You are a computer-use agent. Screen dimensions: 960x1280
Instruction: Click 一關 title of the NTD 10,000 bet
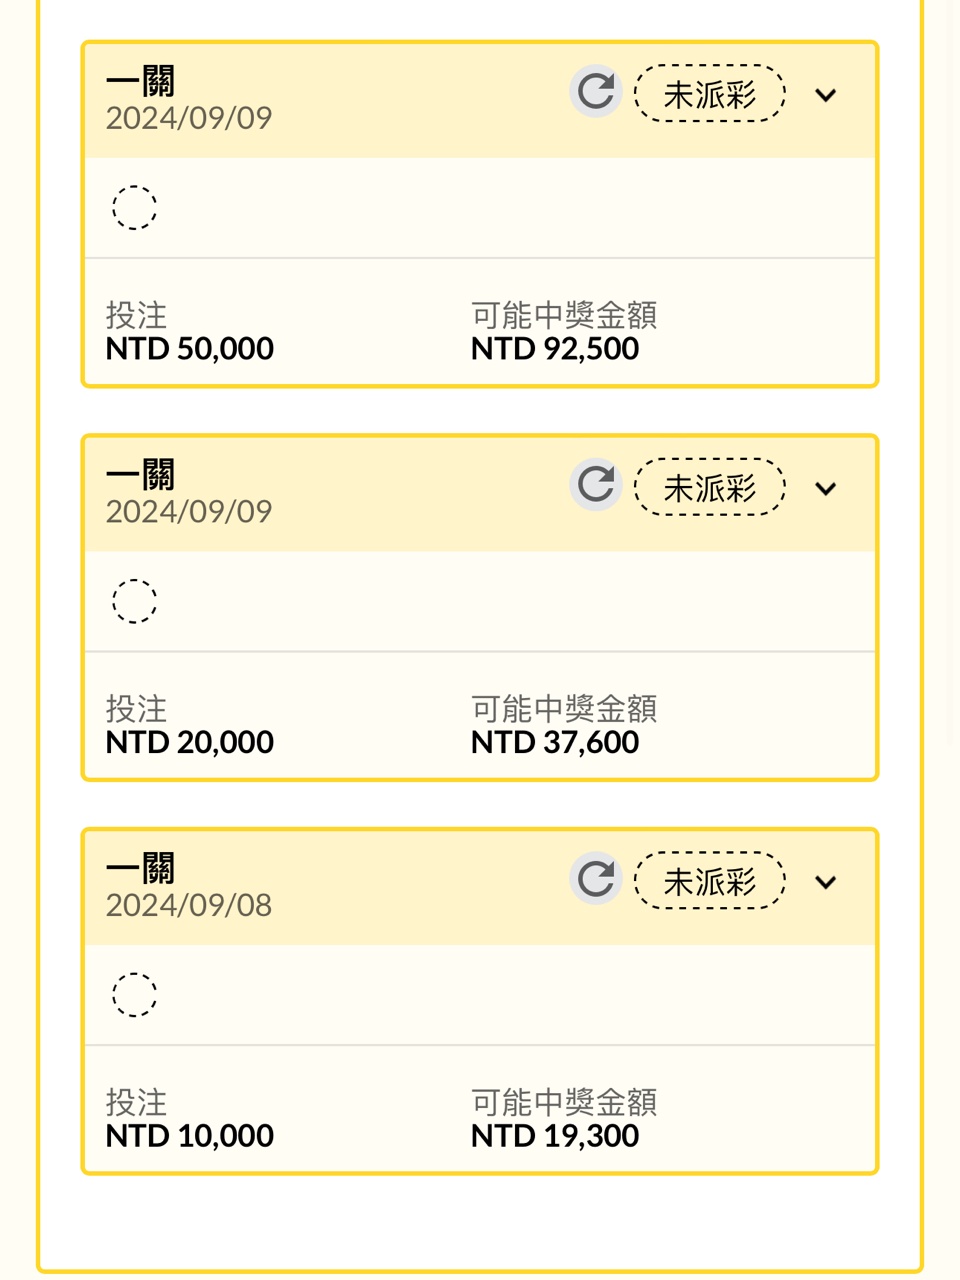point(141,868)
